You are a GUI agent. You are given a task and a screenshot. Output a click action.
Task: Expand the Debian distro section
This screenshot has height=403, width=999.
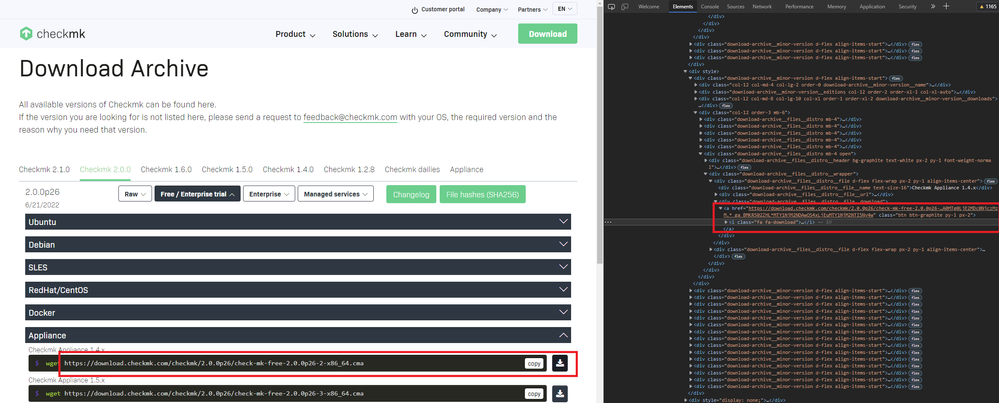[298, 244]
